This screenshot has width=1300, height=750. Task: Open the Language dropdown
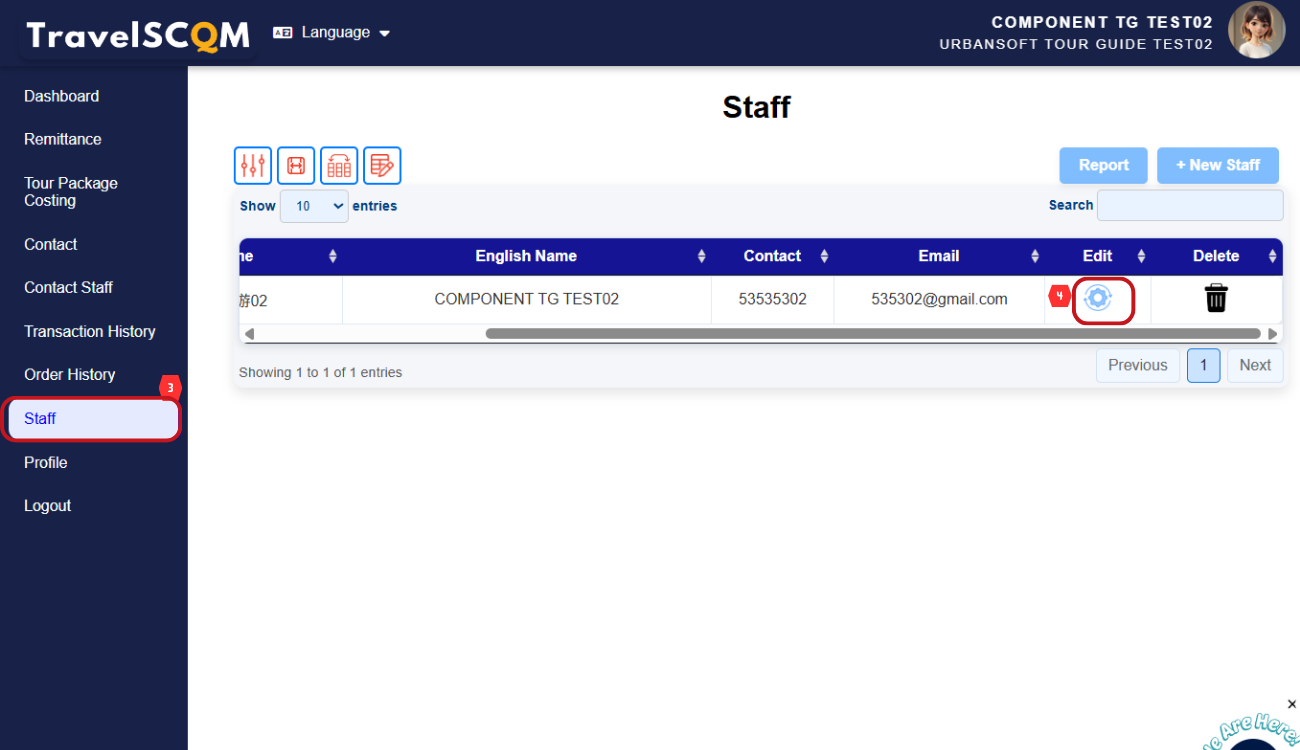331,33
